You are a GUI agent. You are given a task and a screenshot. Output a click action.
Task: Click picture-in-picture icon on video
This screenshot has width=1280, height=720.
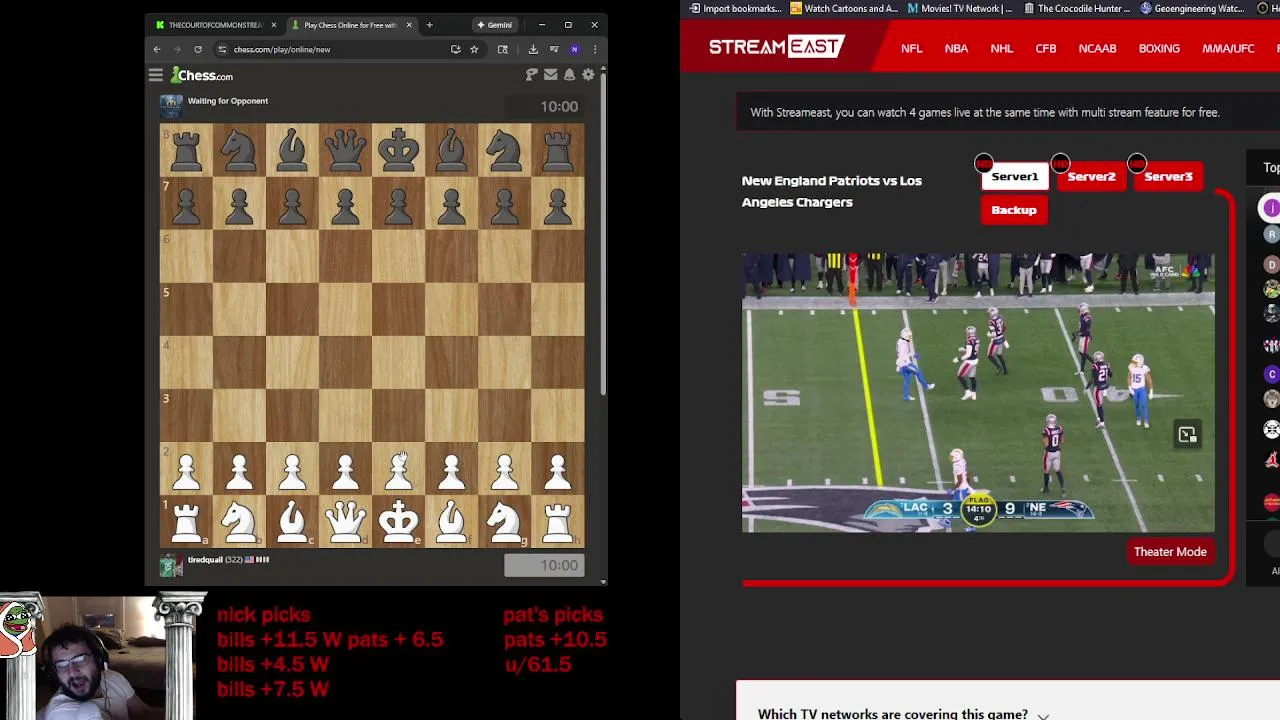pos(1187,435)
